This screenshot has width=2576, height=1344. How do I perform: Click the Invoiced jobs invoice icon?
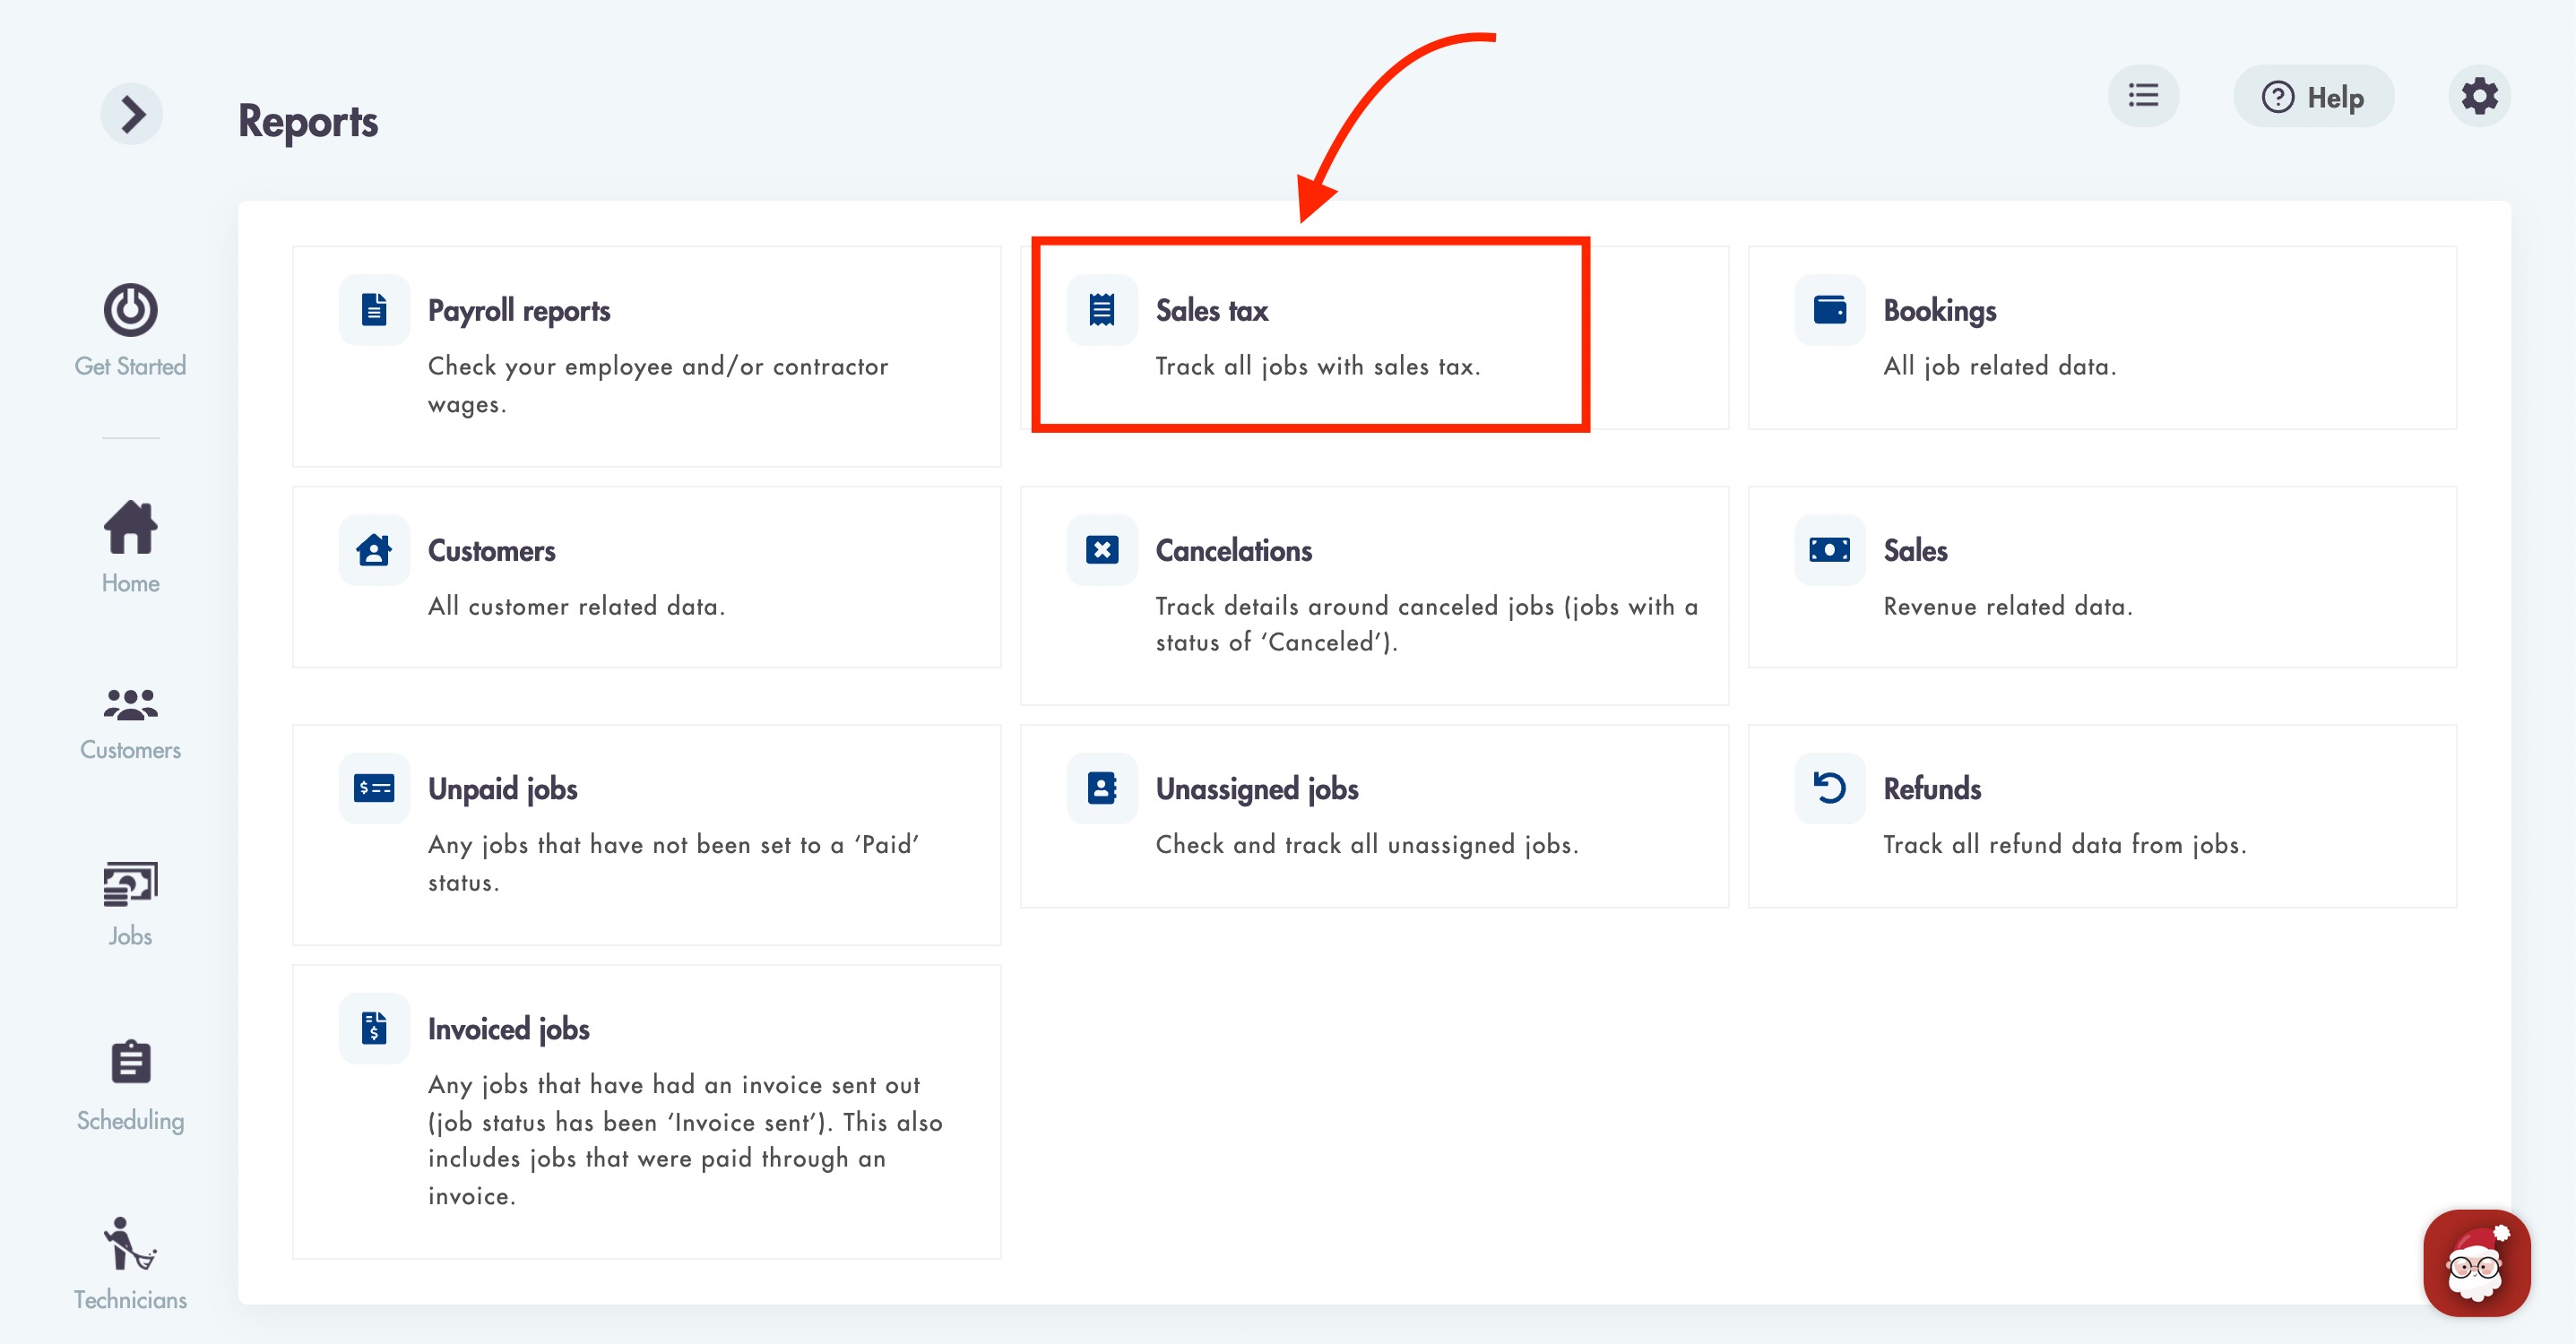coord(374,1028)
